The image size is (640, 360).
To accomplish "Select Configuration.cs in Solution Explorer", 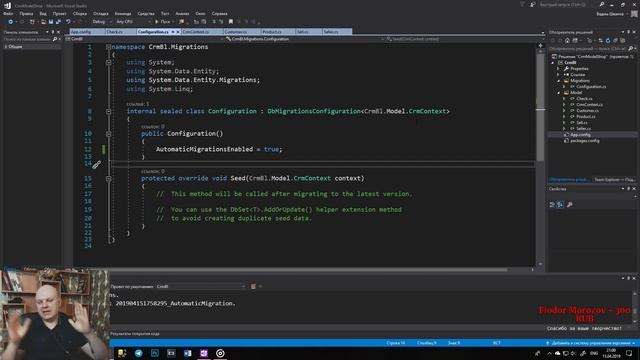I will [591, 87].
